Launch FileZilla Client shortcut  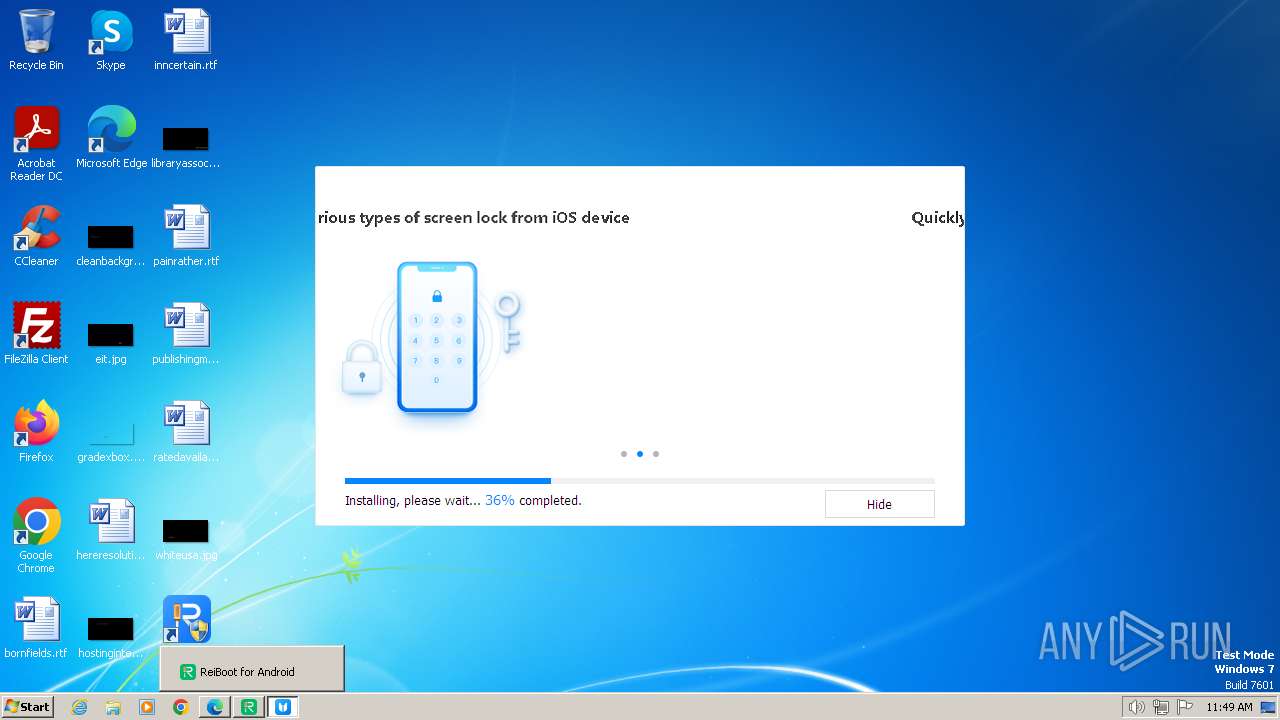[x=36, y=334]
